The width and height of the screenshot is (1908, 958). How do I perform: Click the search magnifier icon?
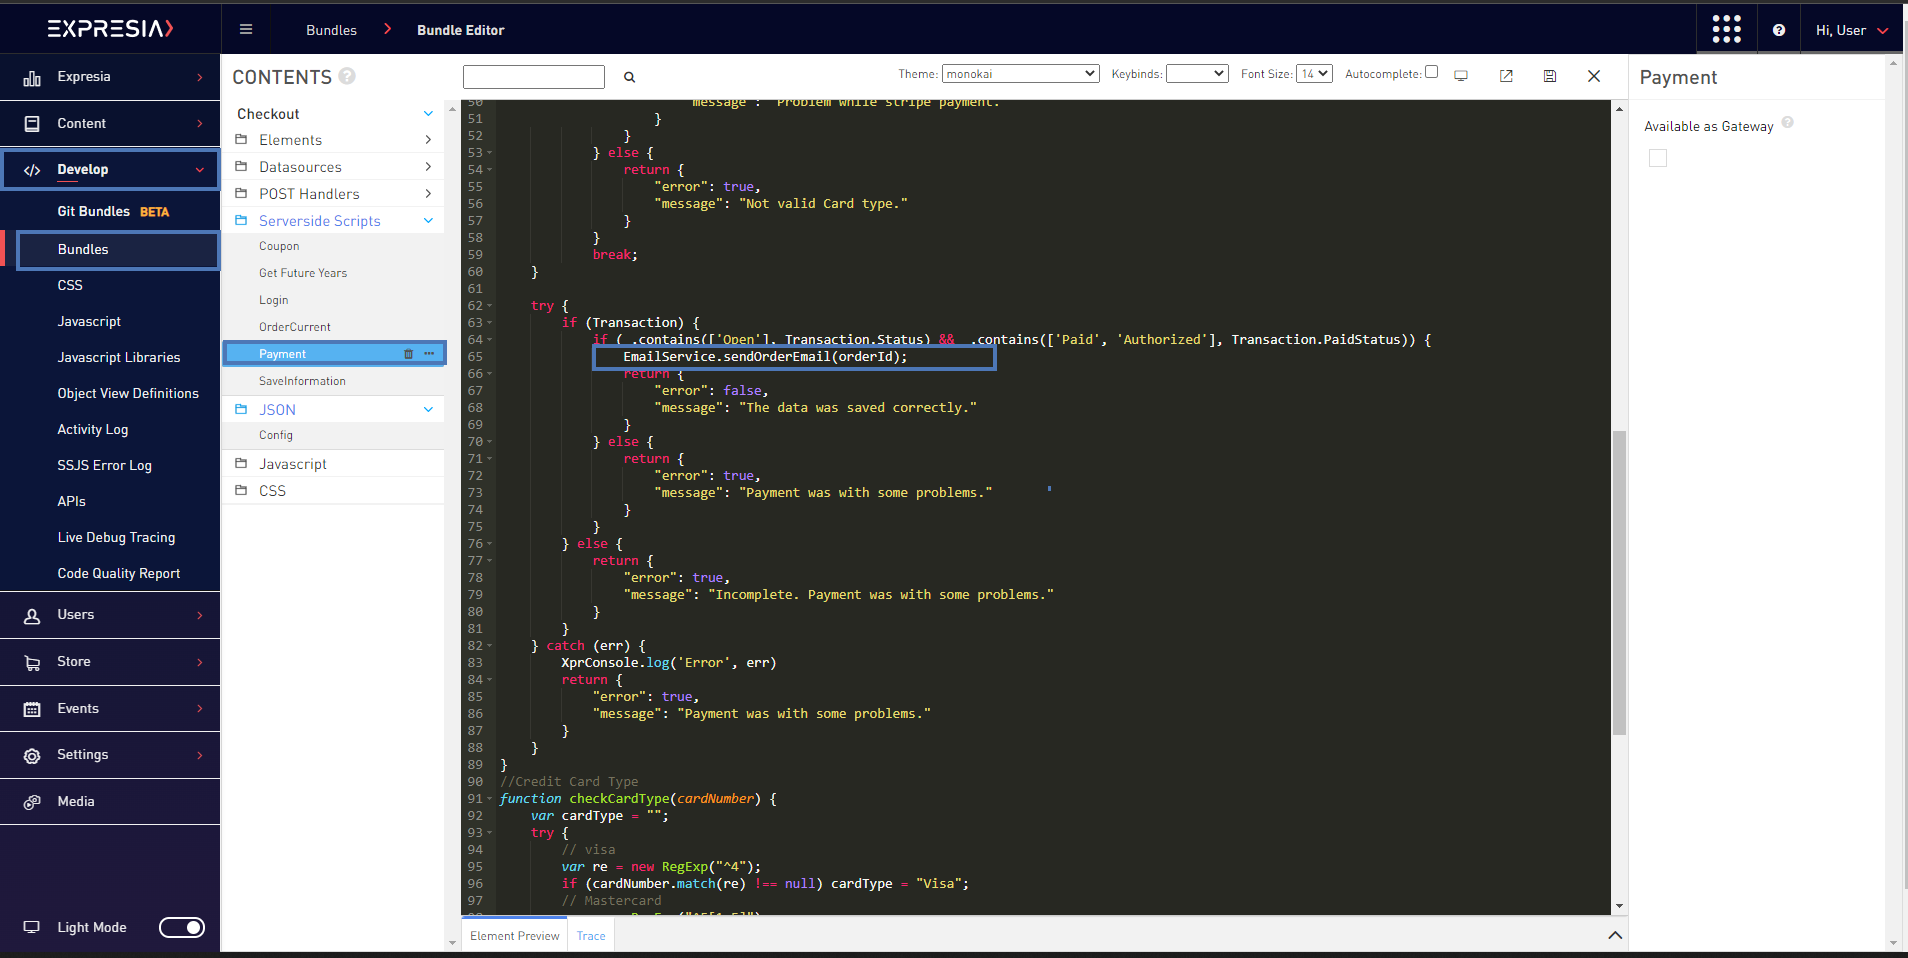pyautogui.click(x=630, y=77)
